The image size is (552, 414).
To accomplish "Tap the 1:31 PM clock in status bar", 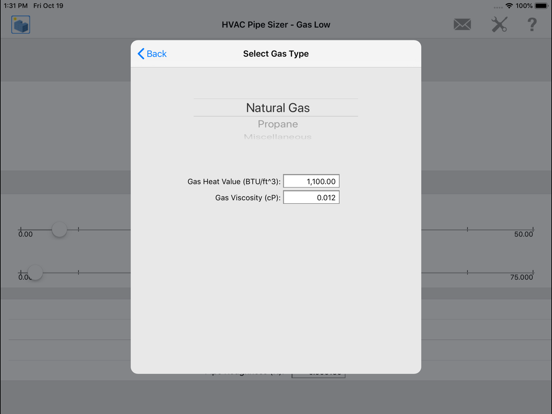I will [15, 6].
